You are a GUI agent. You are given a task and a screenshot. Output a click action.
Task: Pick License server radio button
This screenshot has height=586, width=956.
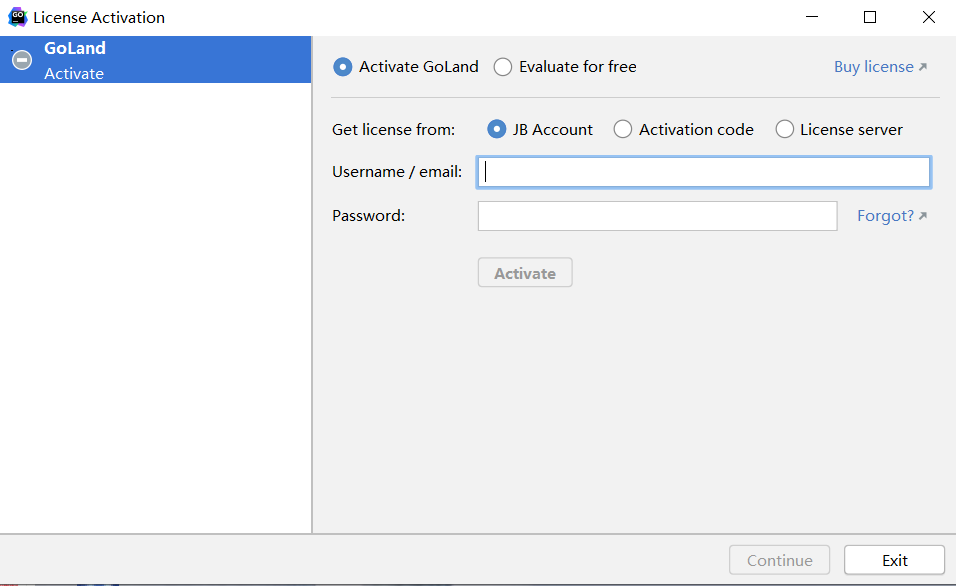(785, 129)
